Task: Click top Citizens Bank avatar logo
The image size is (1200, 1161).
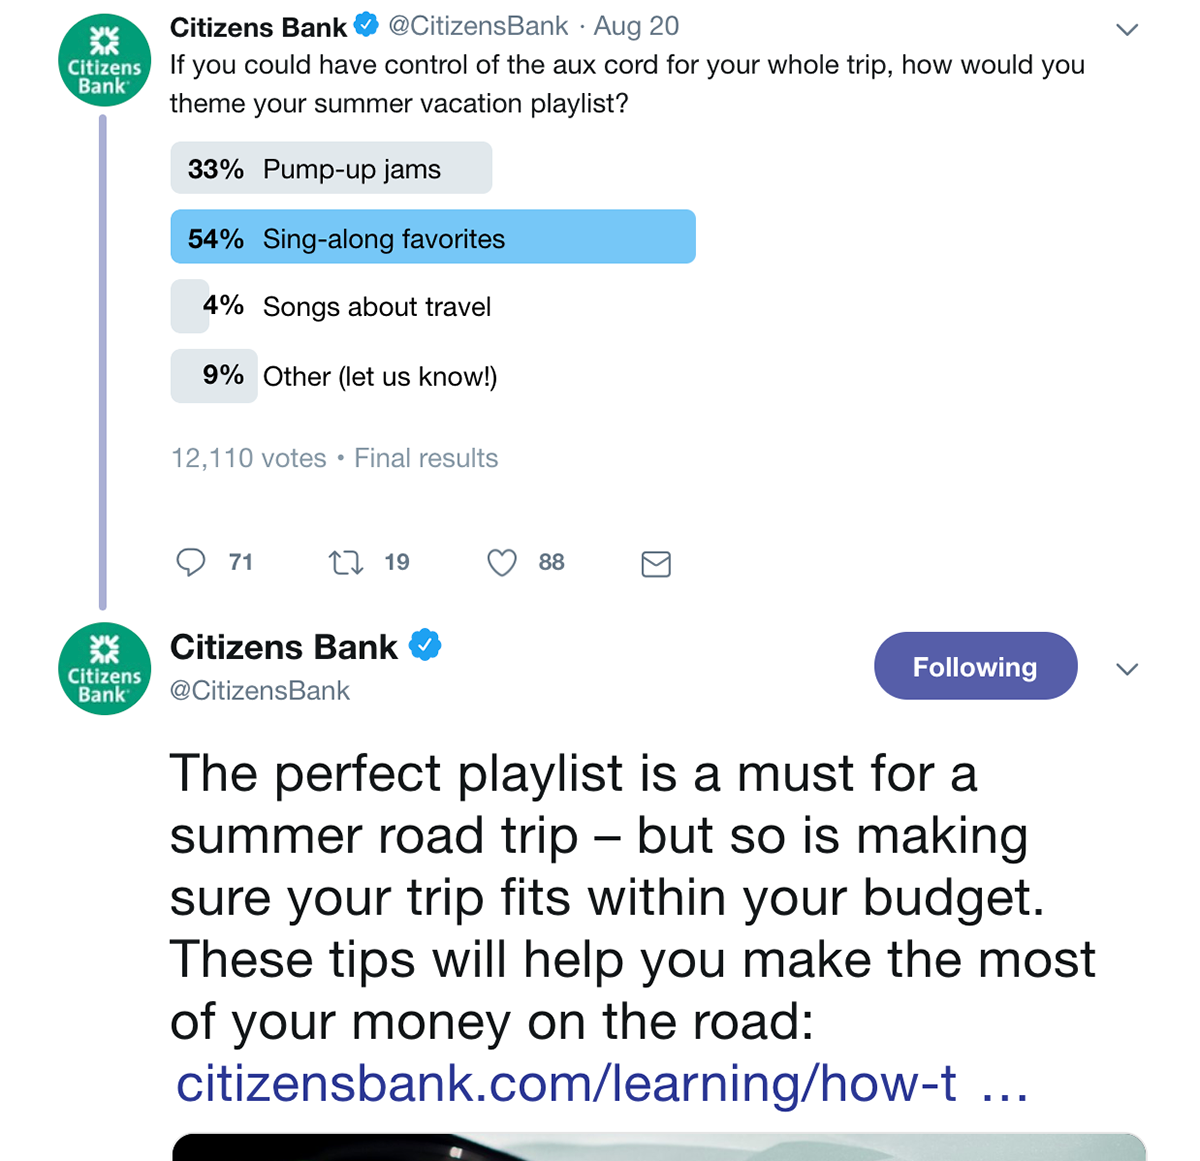Action: 105,60
